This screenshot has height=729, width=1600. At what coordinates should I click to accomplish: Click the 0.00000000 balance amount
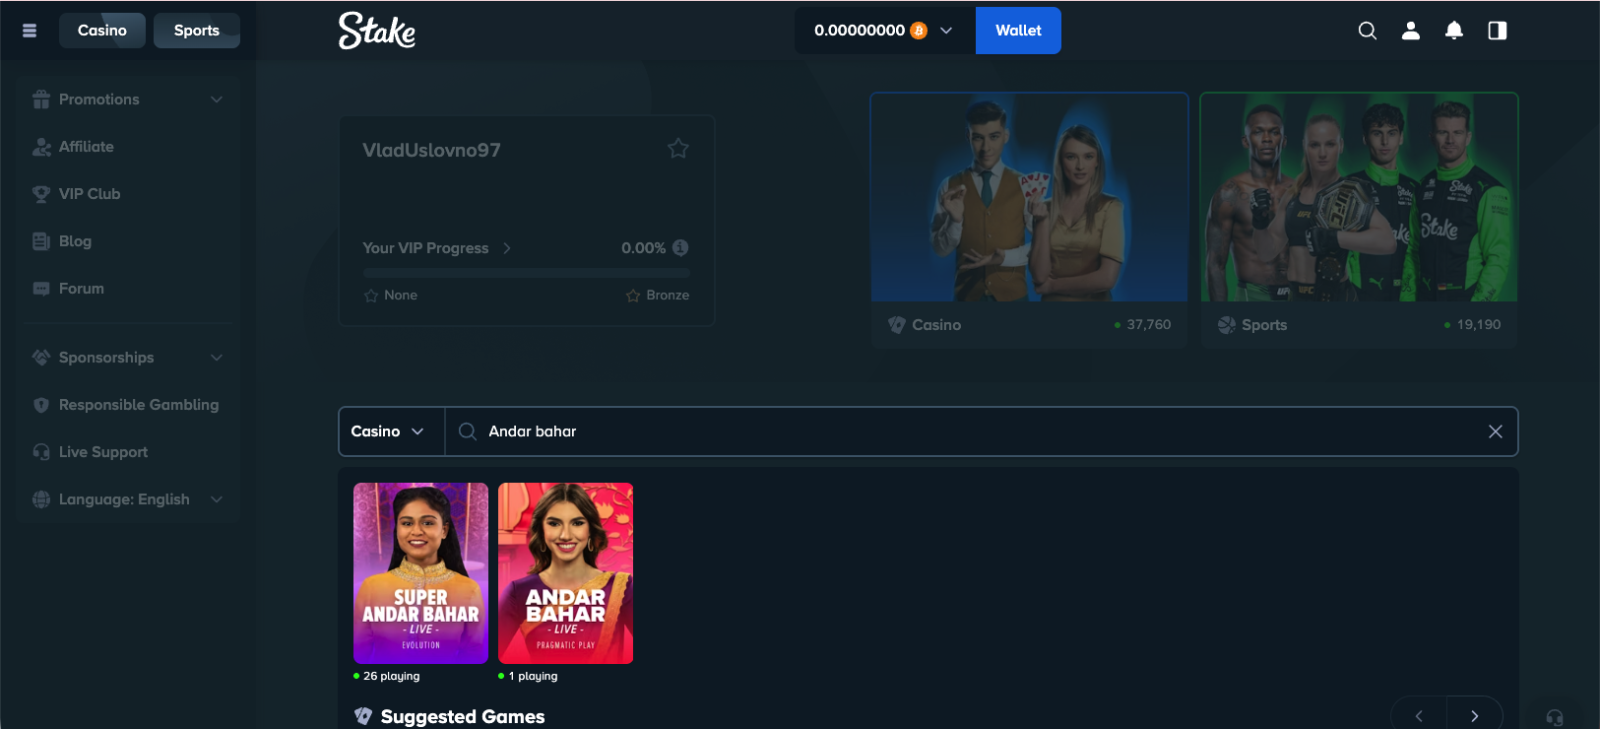[859, 31]
